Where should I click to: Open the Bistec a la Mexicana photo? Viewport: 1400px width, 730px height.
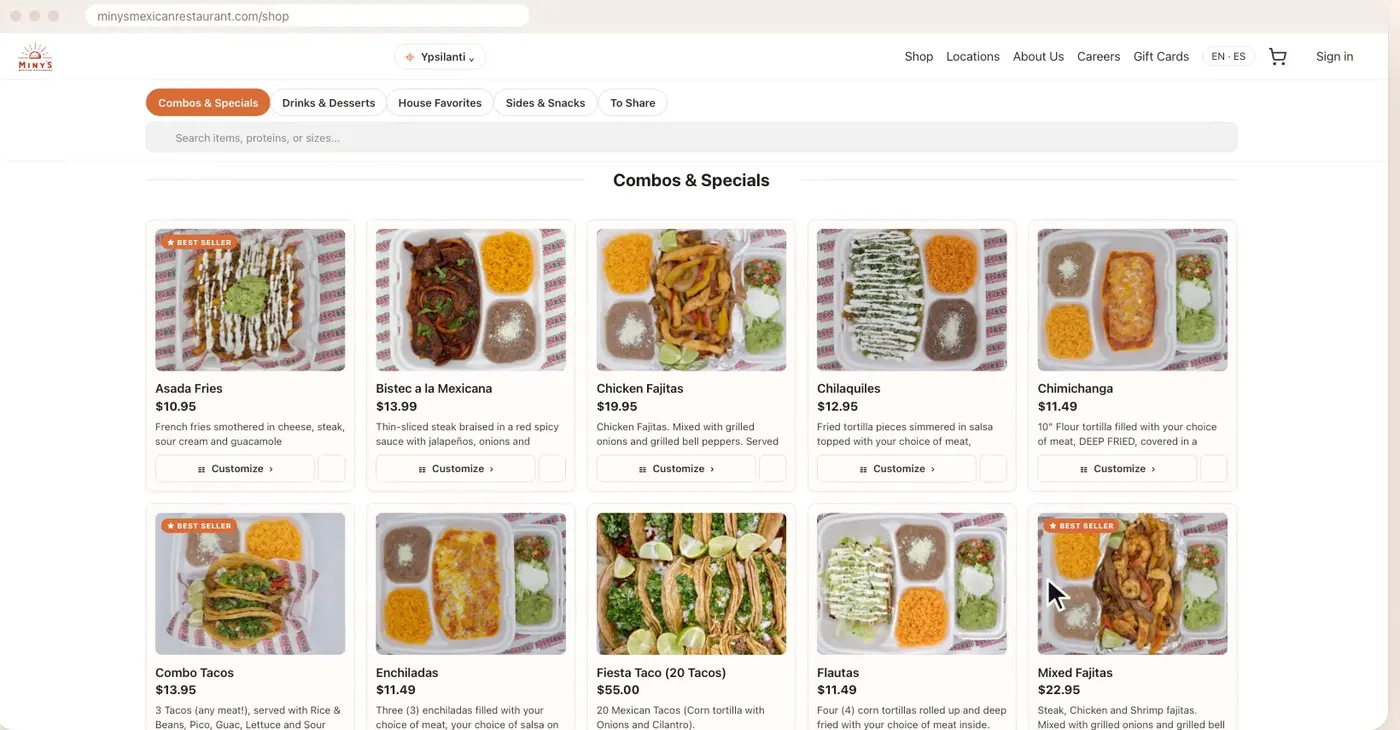(x=471, y=300)
